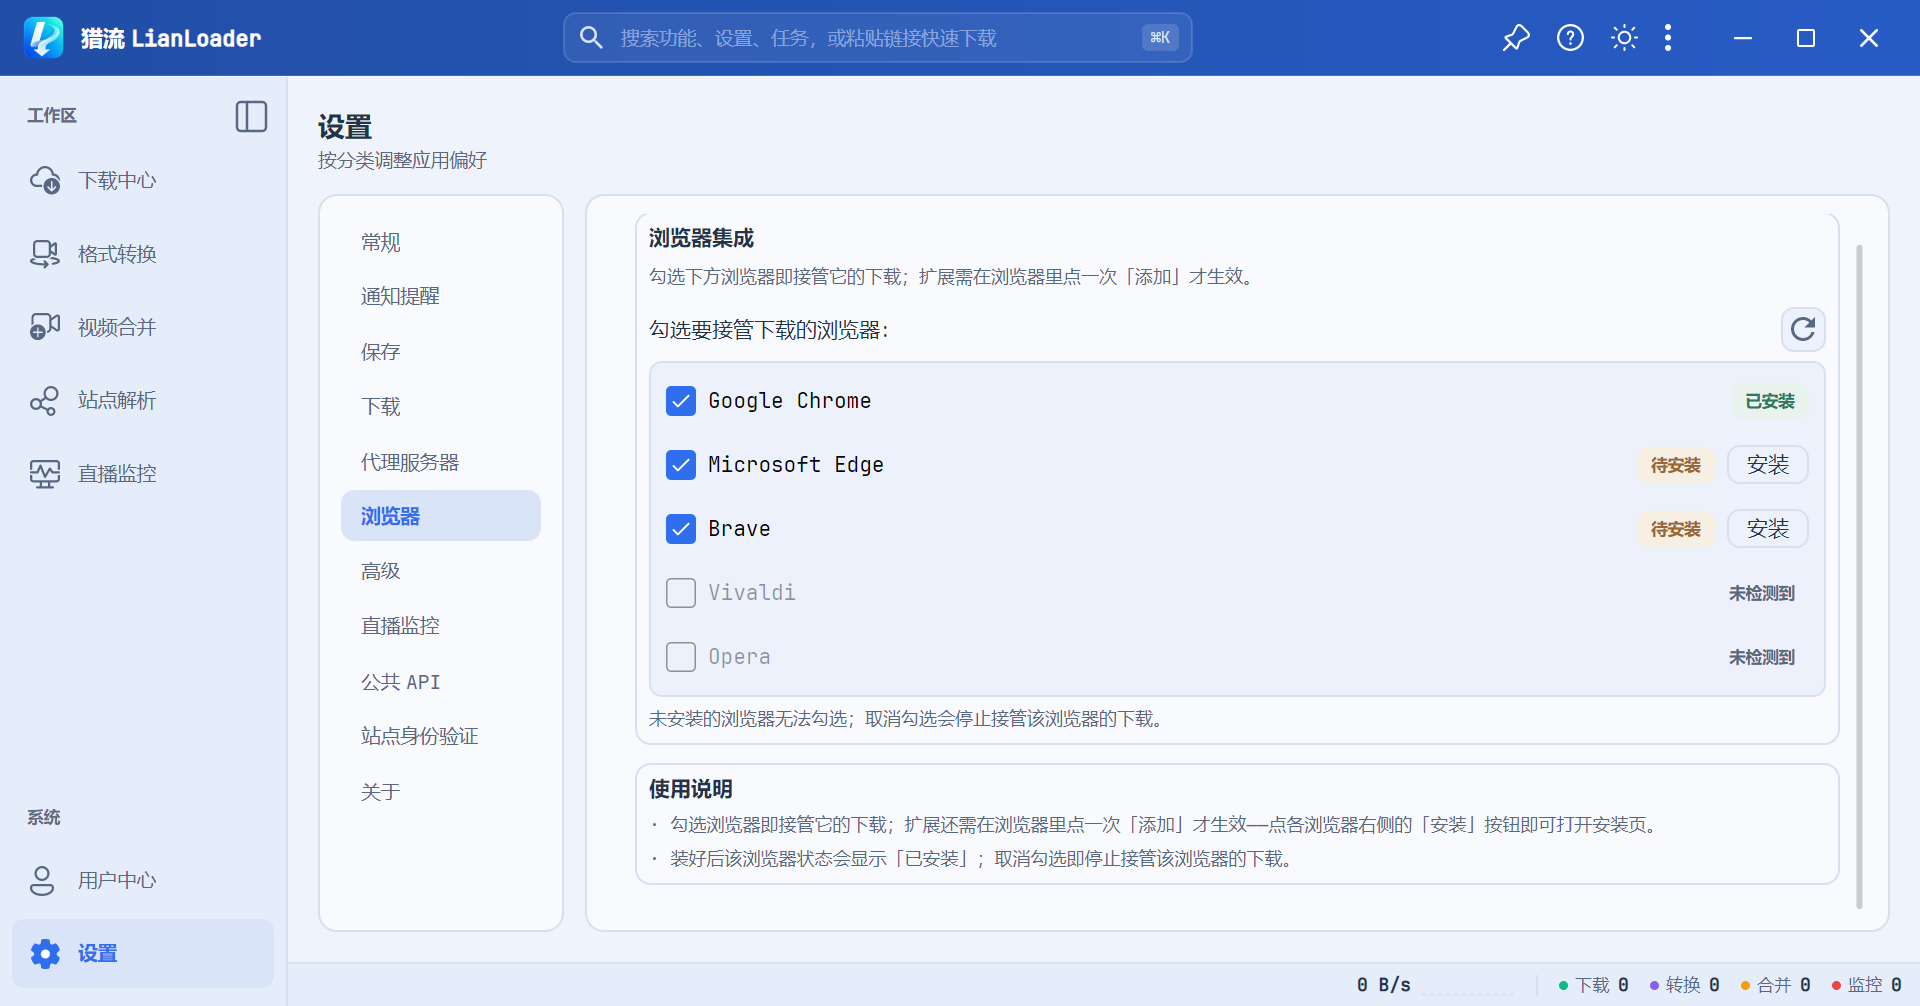Click the 监控 0 status bar entry
This screenshot has height=1006, width=1920.
(x=1867, y=985)
